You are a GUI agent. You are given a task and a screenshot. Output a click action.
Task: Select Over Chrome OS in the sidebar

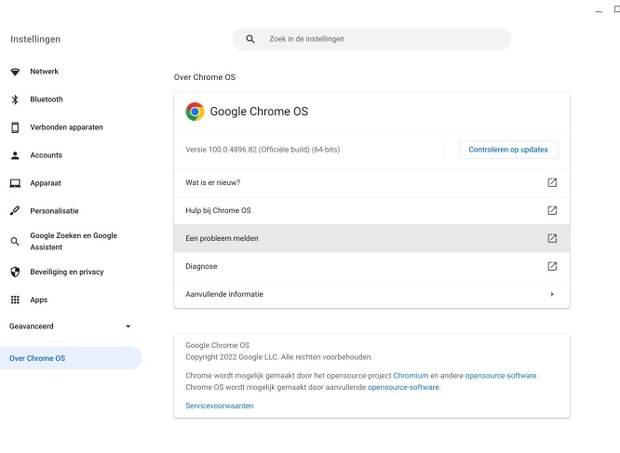click(x=70, y=358)
